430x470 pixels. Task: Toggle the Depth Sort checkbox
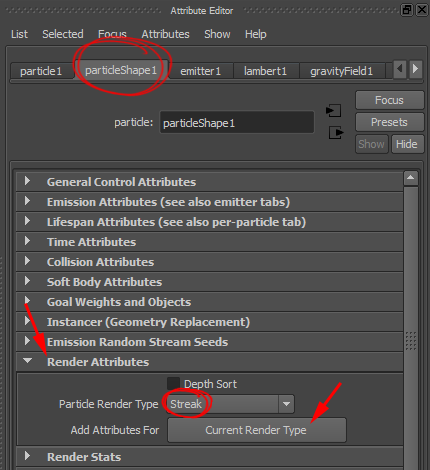tap(173, 383)
